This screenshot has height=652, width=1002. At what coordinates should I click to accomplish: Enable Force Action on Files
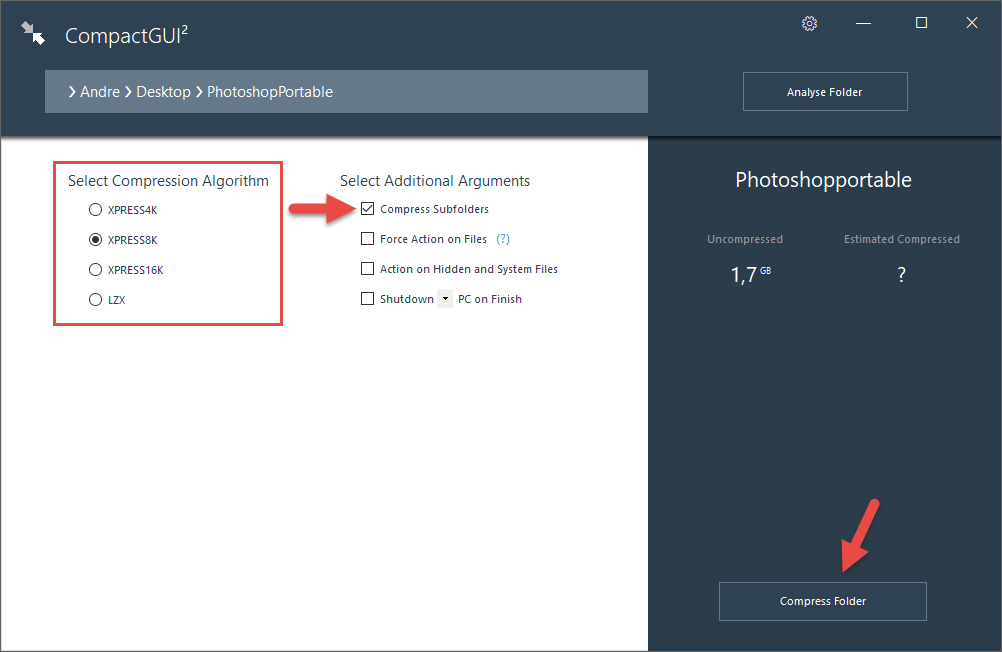coord(367,239)
